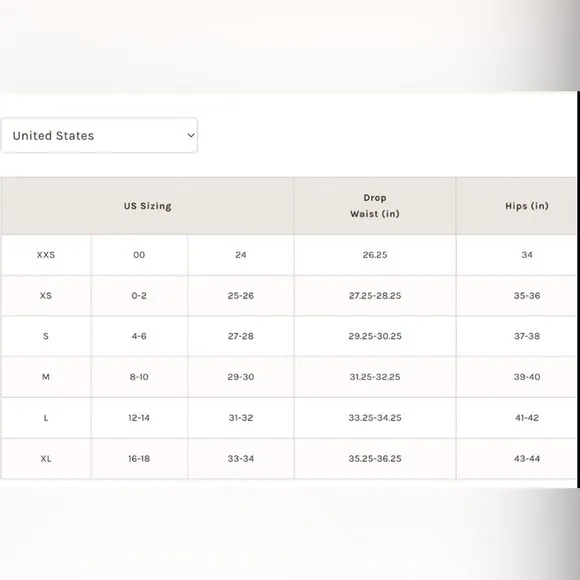580x580 pixels.
Task: Select the US Sizing column header
Action: click(x=148, y=206)
